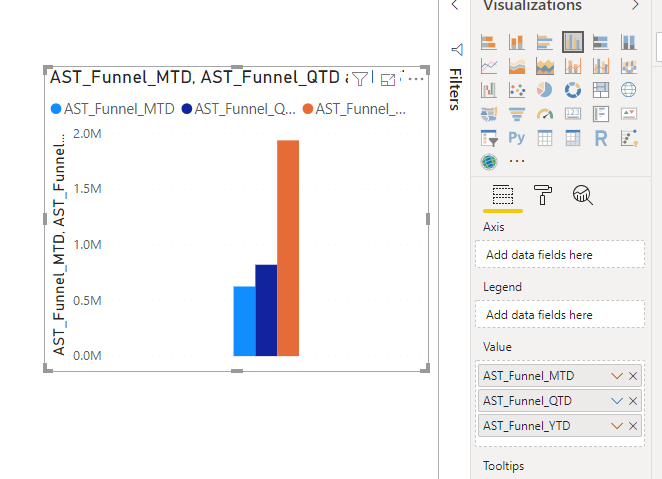The width and height of the screenshot is (662, 479).
Task: Select the Slicer visual
Action: (x=489, y=138)
